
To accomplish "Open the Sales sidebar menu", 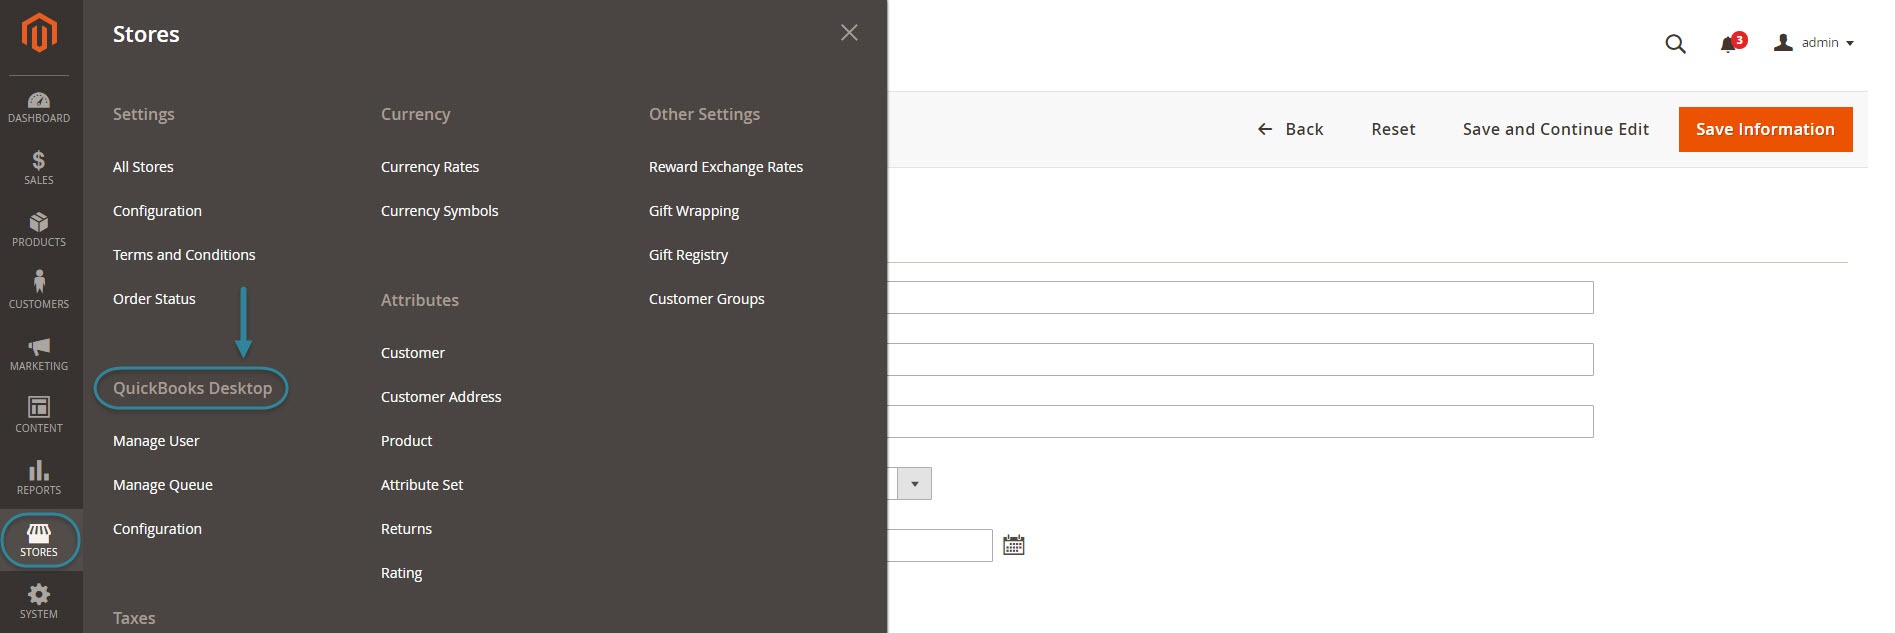I will click(x=39, y=168).
